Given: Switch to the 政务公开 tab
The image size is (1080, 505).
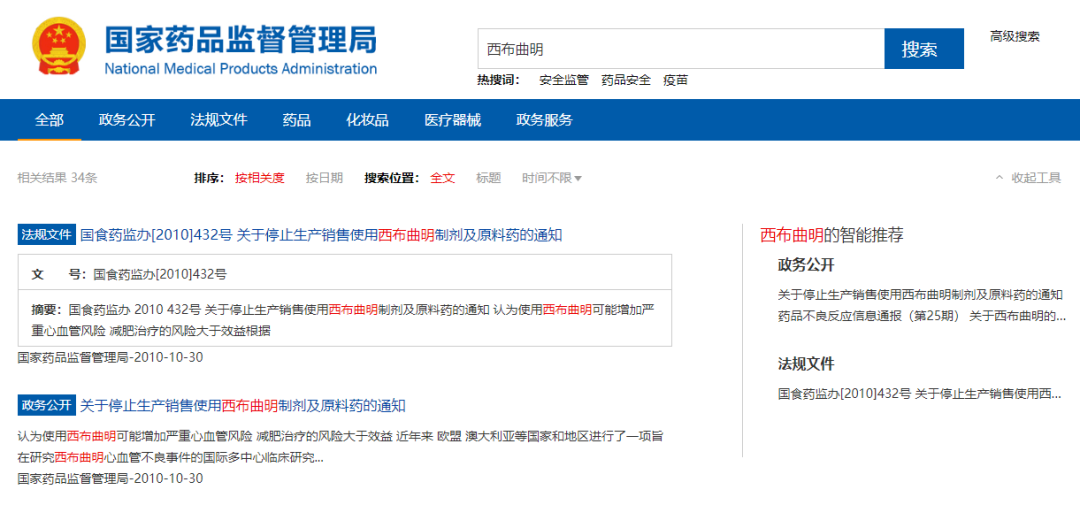Looking at the screenshot, I should [127, 121].
